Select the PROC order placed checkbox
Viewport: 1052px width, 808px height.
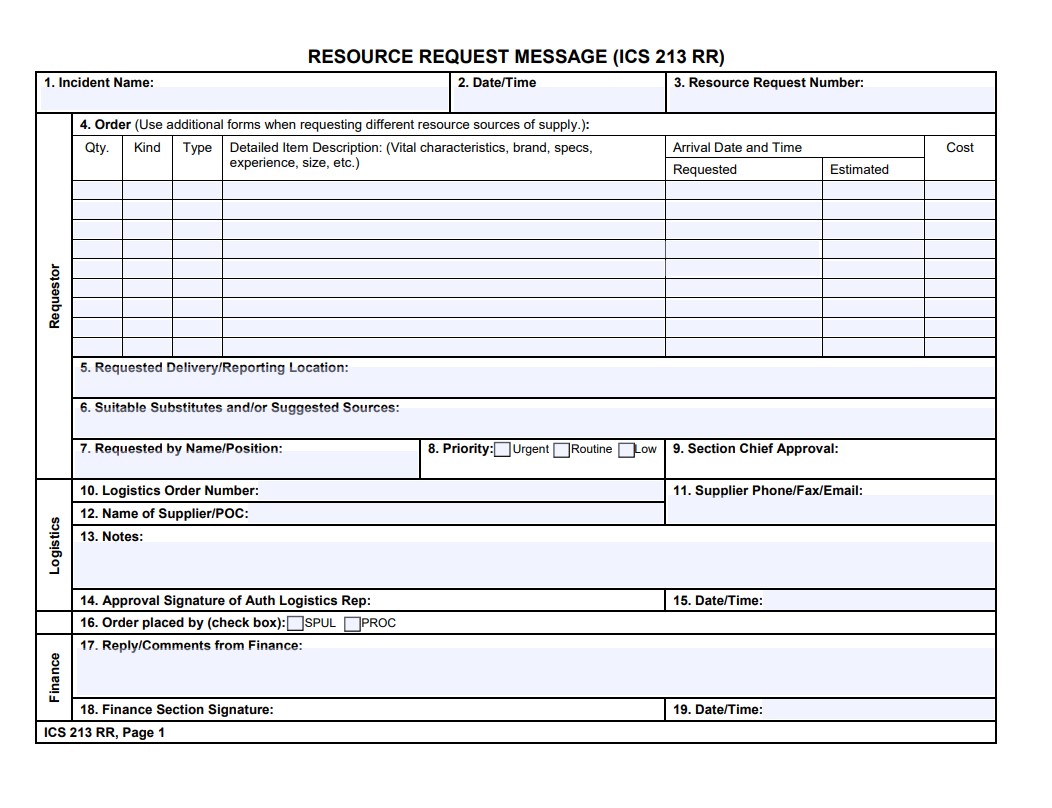point(352,624)
